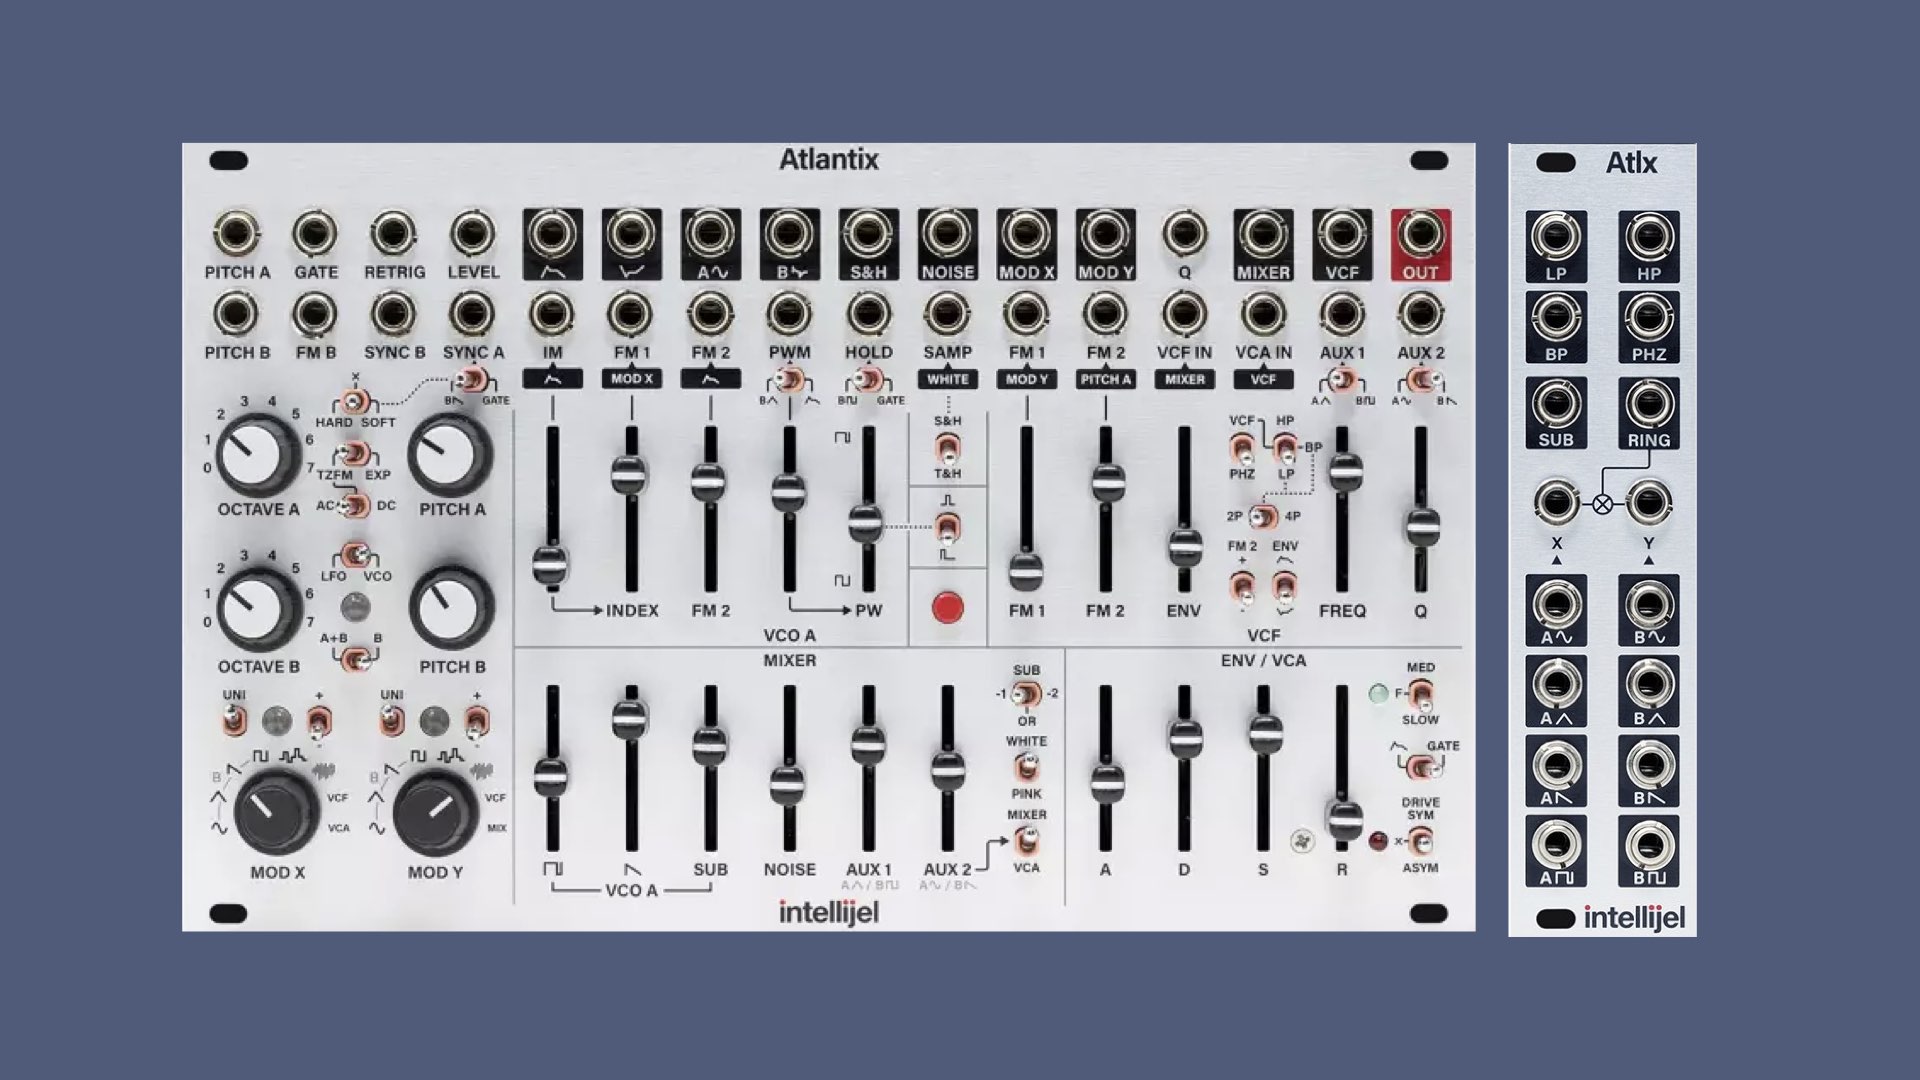Image resolution: width=1920 pixels, height=1080 pixels.
Task: Click the red manual sample button
Action: pyautogui.click(x=947, y=607)
